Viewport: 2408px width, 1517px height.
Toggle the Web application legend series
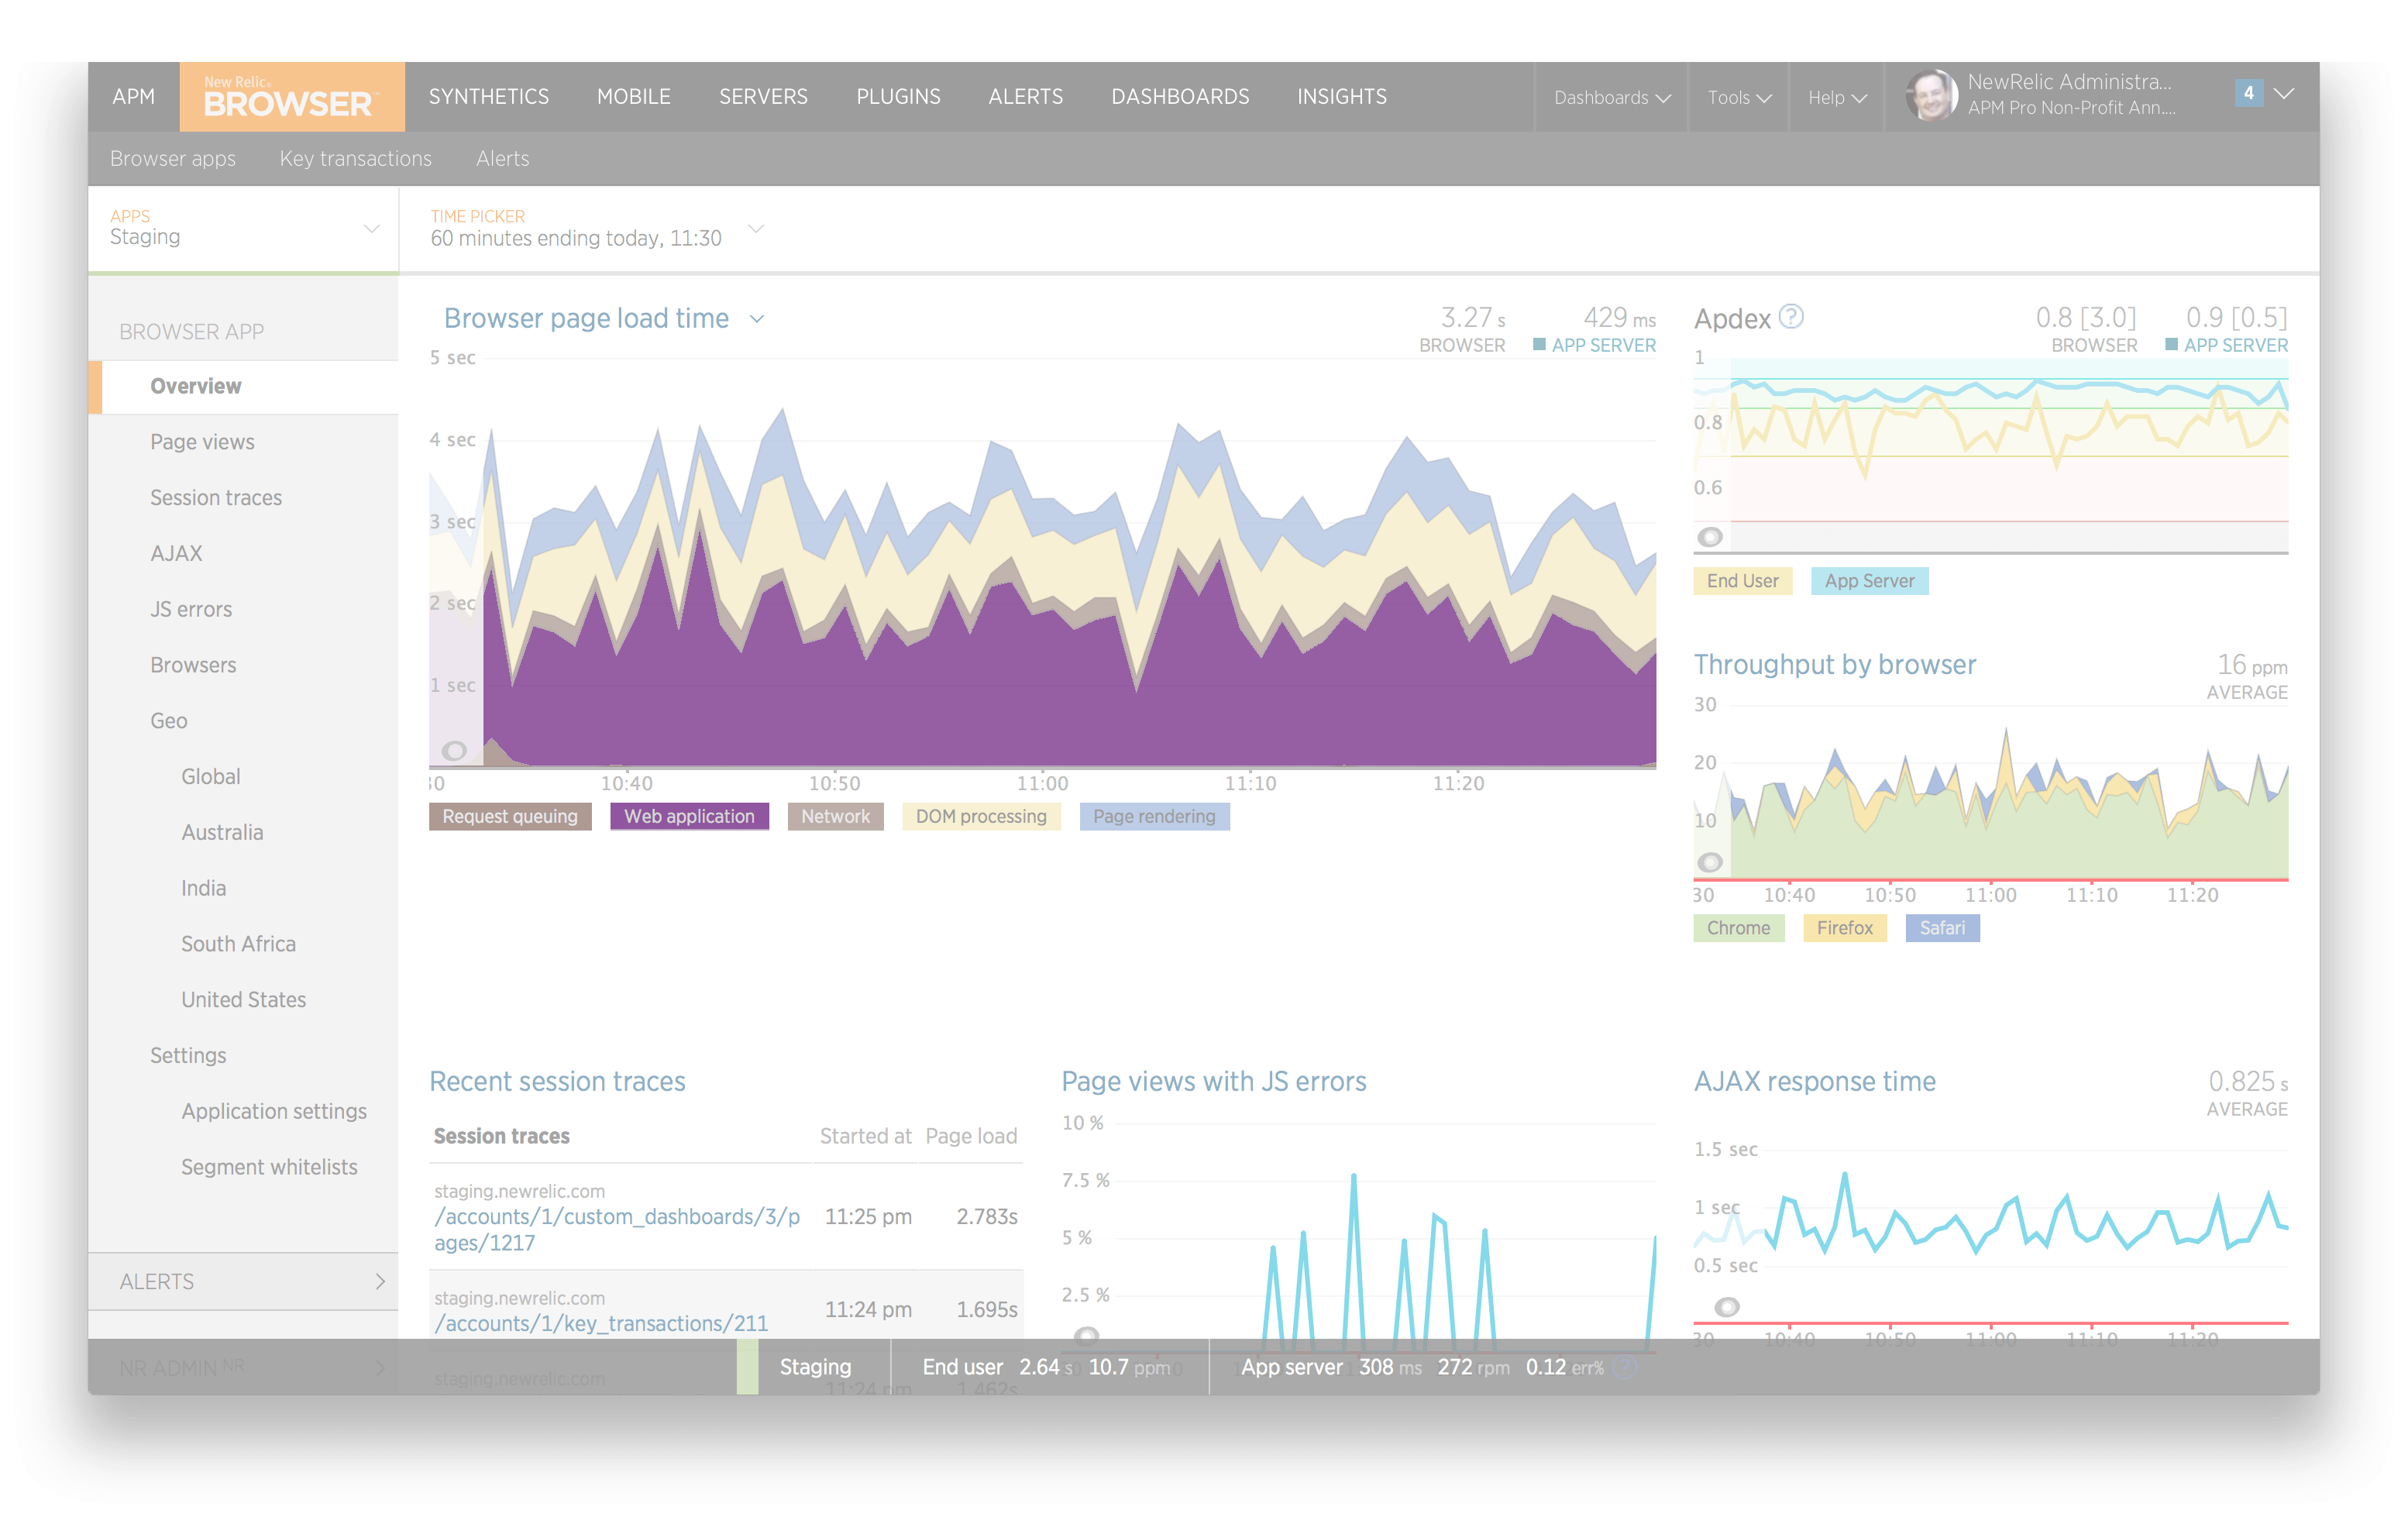pos(689,816)
